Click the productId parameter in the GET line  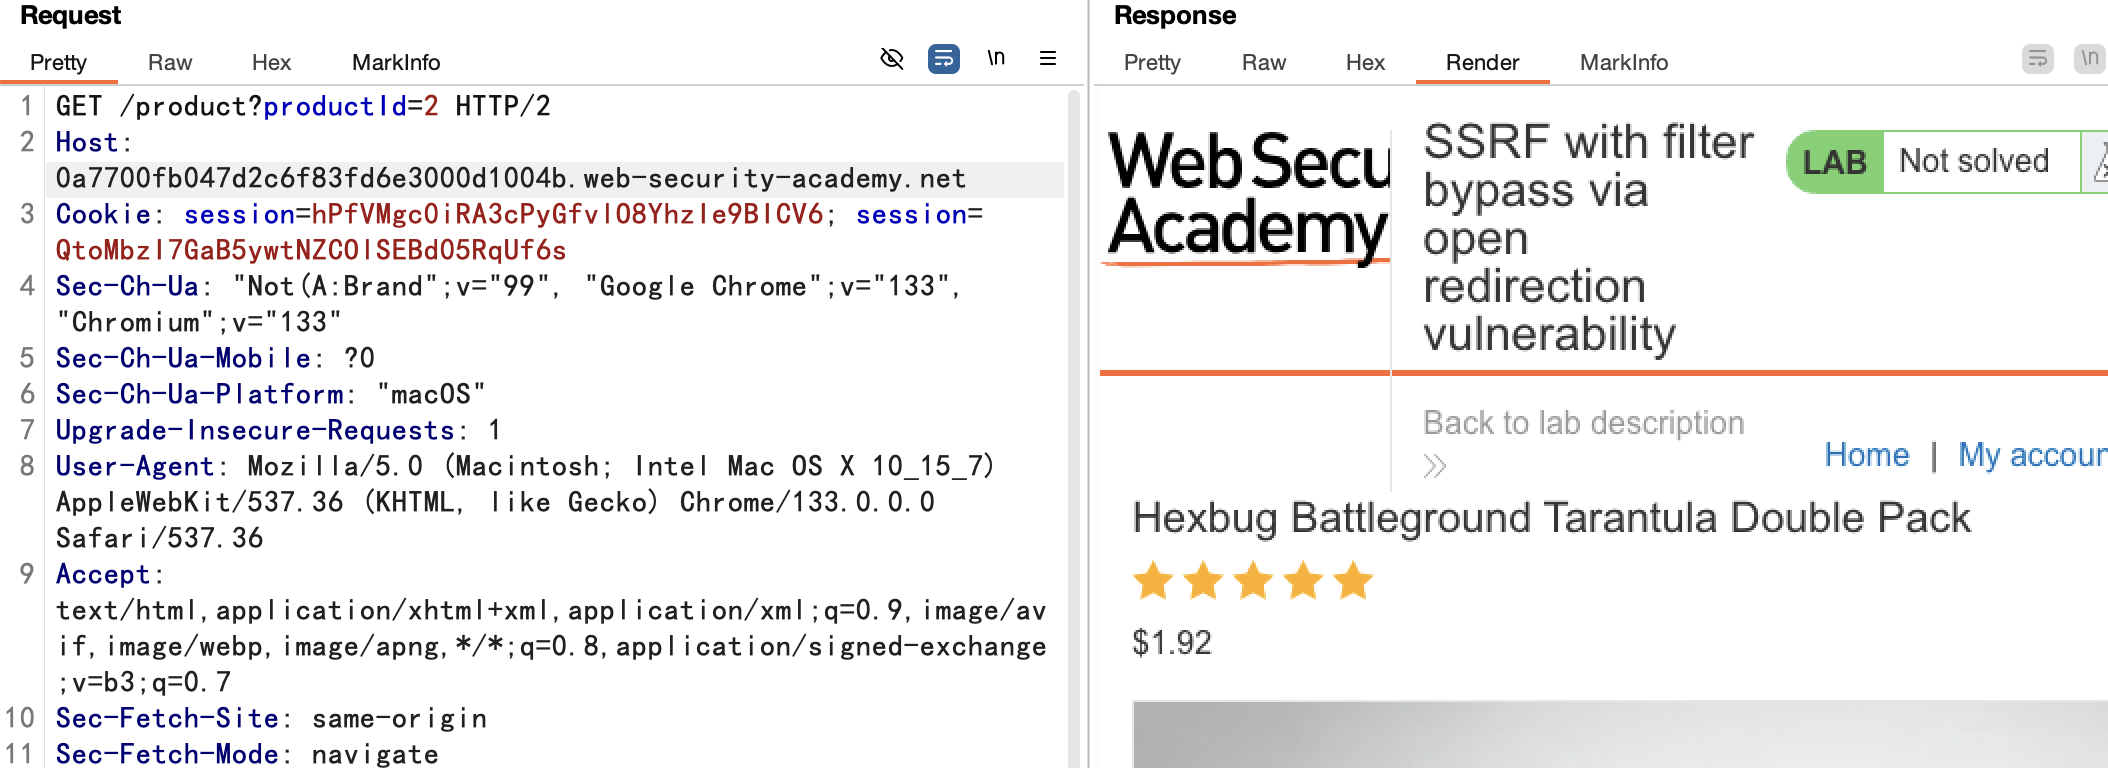pos(334,106)
